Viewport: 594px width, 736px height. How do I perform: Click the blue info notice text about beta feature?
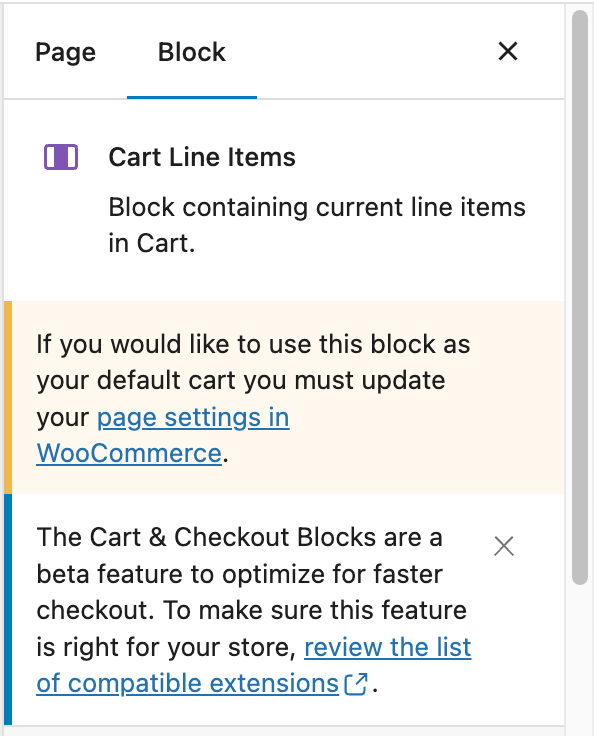254,610
